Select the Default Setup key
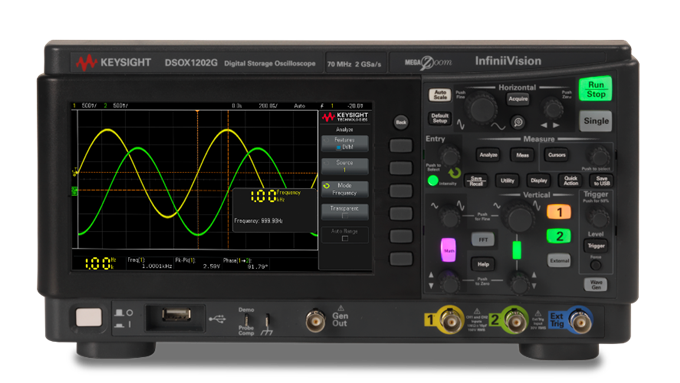 click(x=440, y=118)
